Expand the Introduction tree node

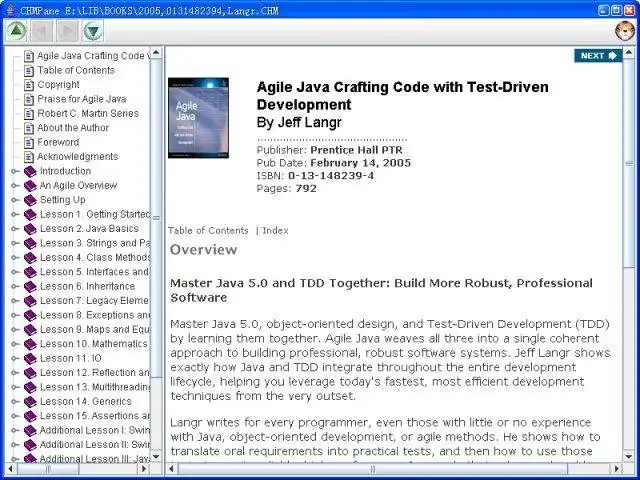pyautogui.click(x=15, y=171)
